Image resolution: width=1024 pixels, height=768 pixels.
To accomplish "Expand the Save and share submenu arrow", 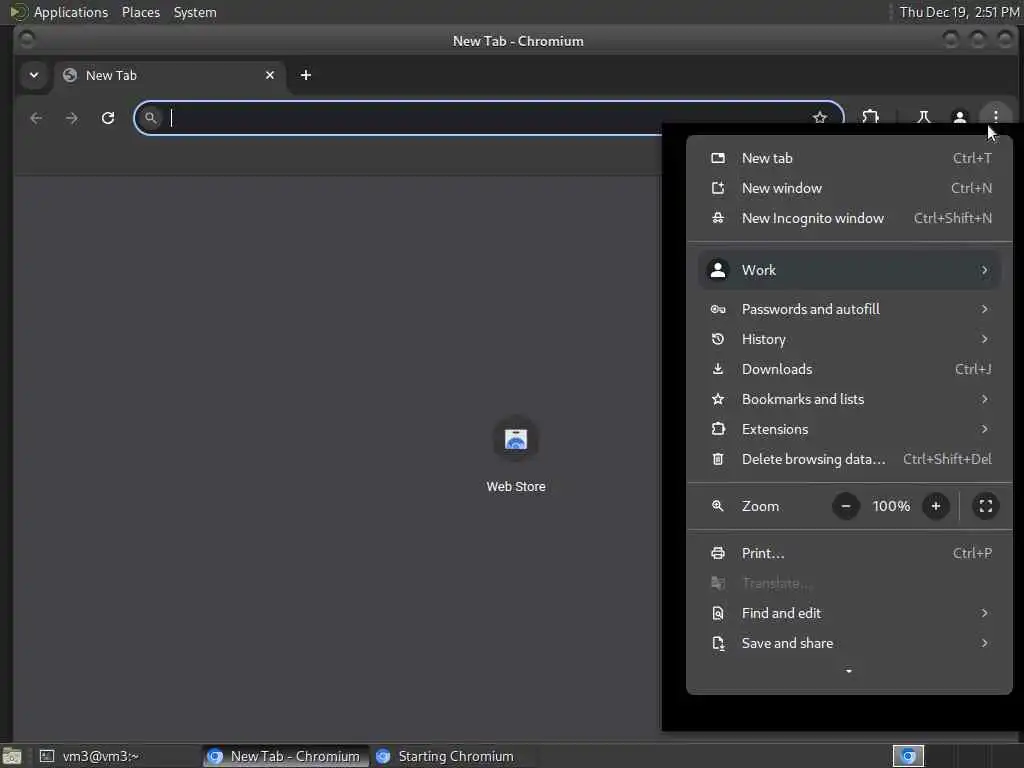I will coord(984,643).
